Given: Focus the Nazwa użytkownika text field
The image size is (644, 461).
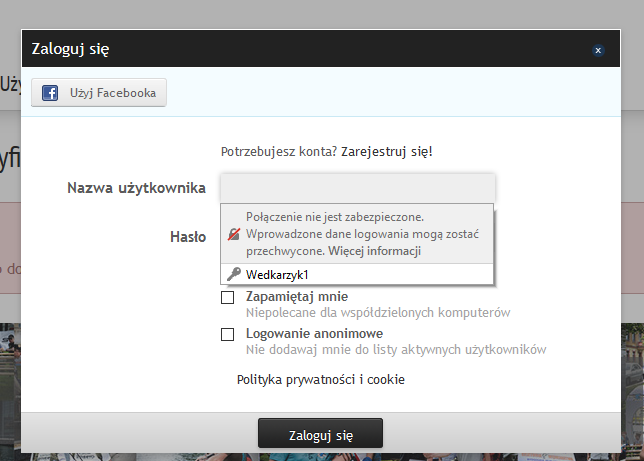Looking at the screenshot, I should [x=357, y=187].
